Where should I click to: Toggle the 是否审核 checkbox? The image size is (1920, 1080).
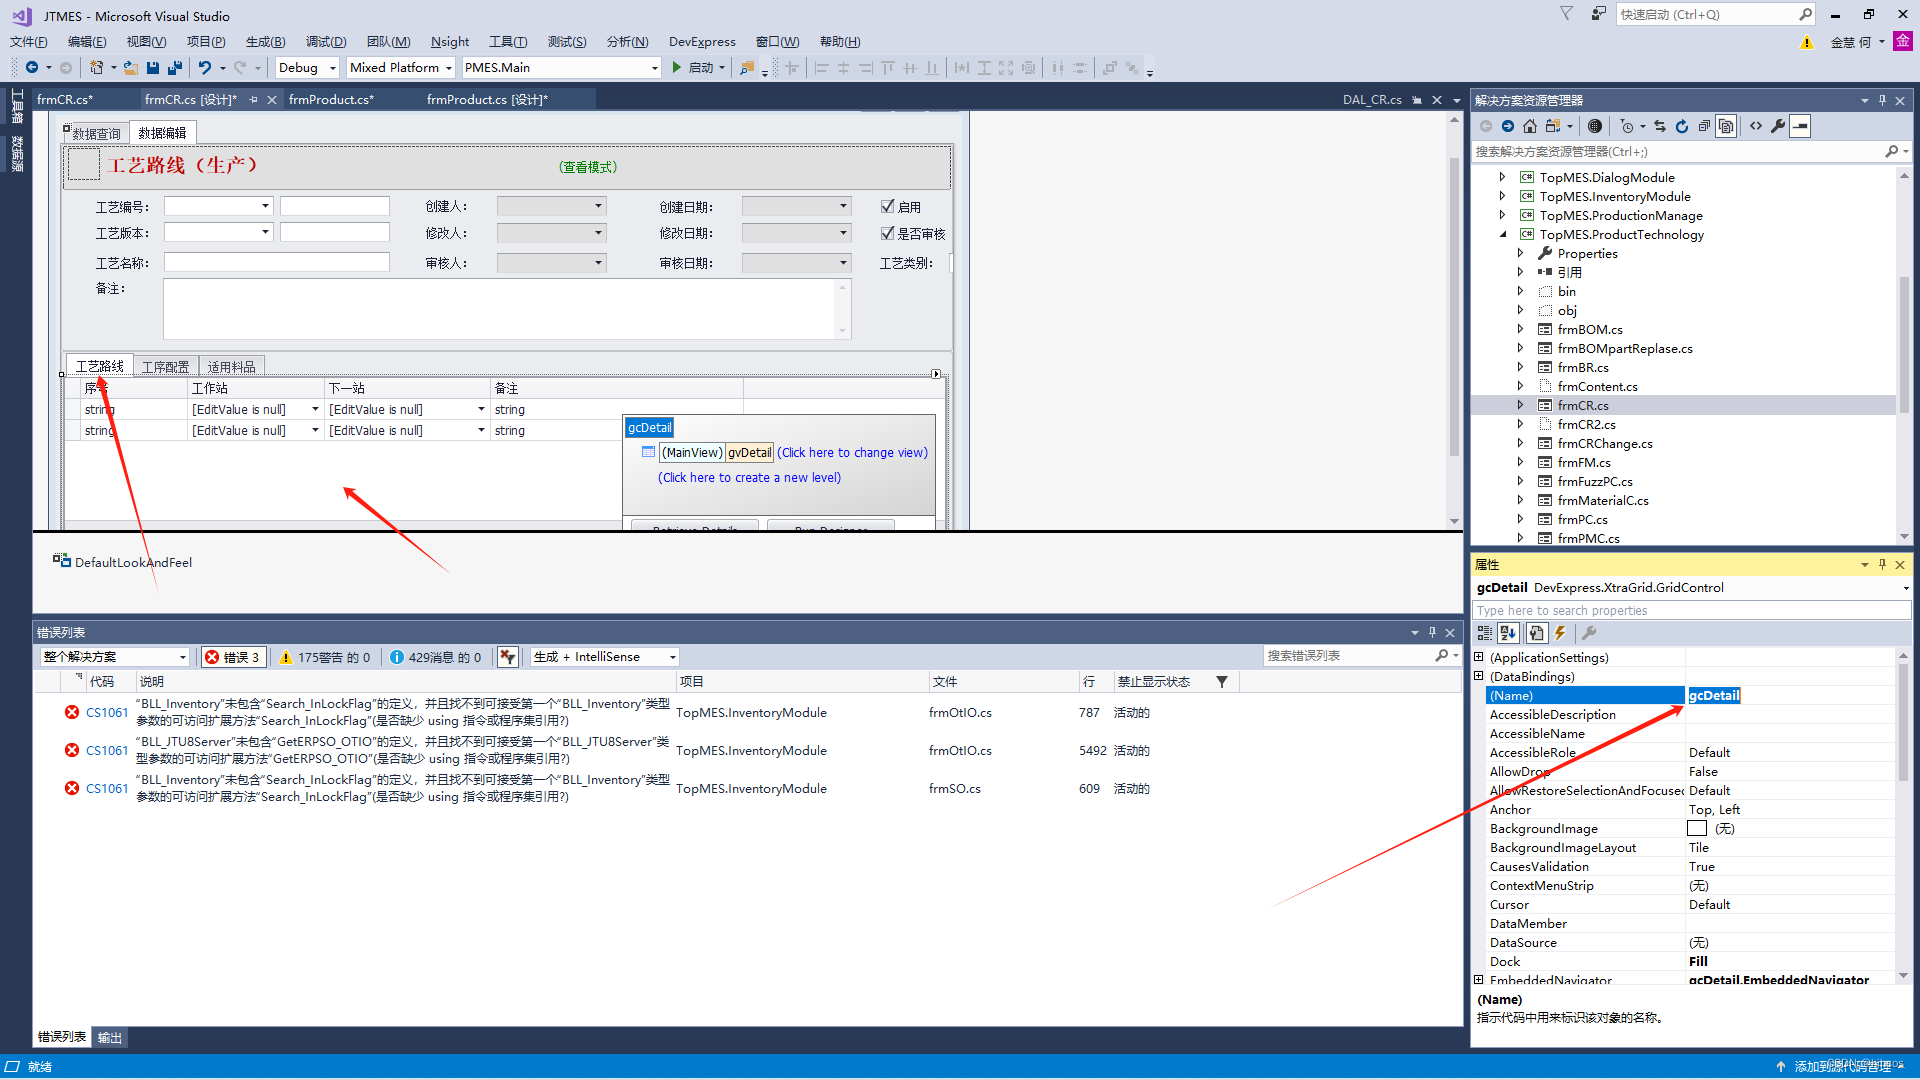887,233
